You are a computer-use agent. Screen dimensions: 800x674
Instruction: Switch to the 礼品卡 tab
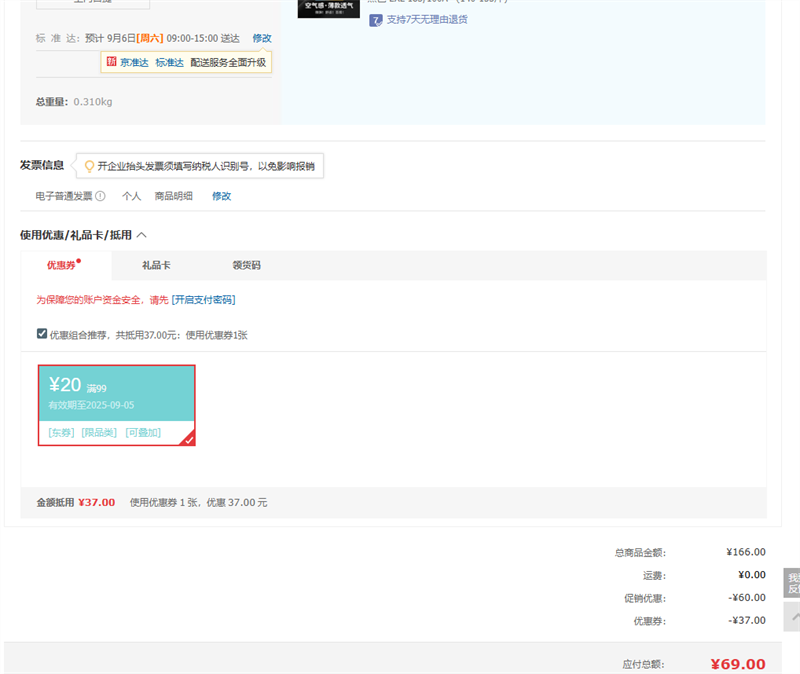(156, 265)
